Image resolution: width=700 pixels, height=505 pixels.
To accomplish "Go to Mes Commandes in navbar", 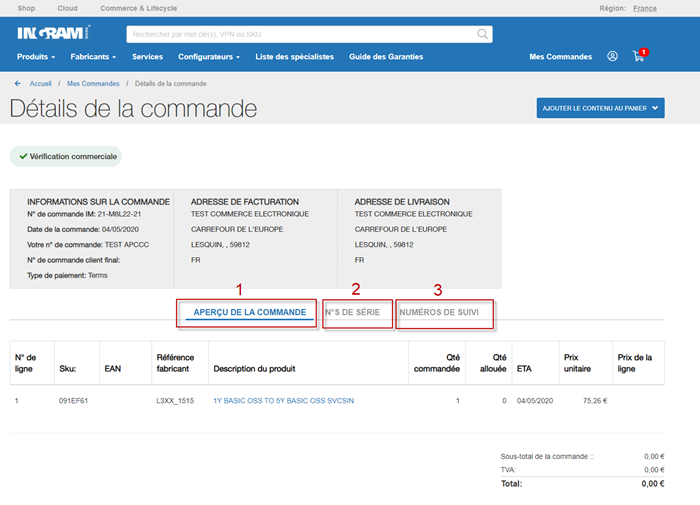I will click(x=561, y=57).
